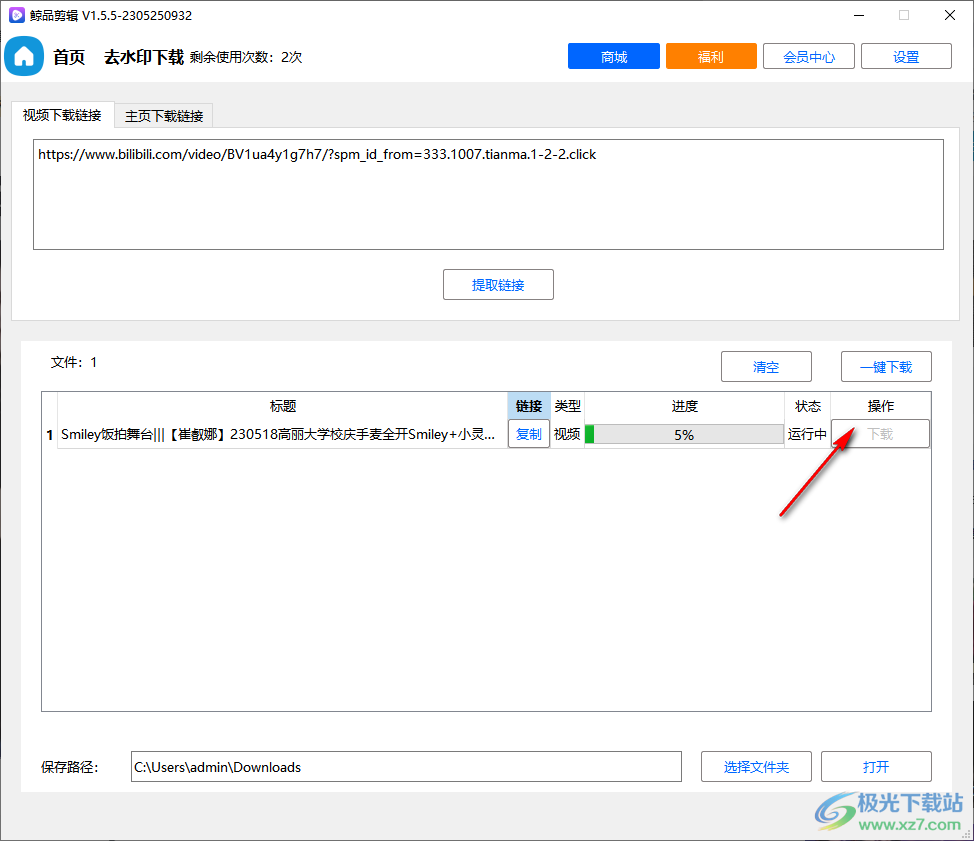Select the 进度 column header
This screenshot has width=974, height=841.
tap(684, 406)
